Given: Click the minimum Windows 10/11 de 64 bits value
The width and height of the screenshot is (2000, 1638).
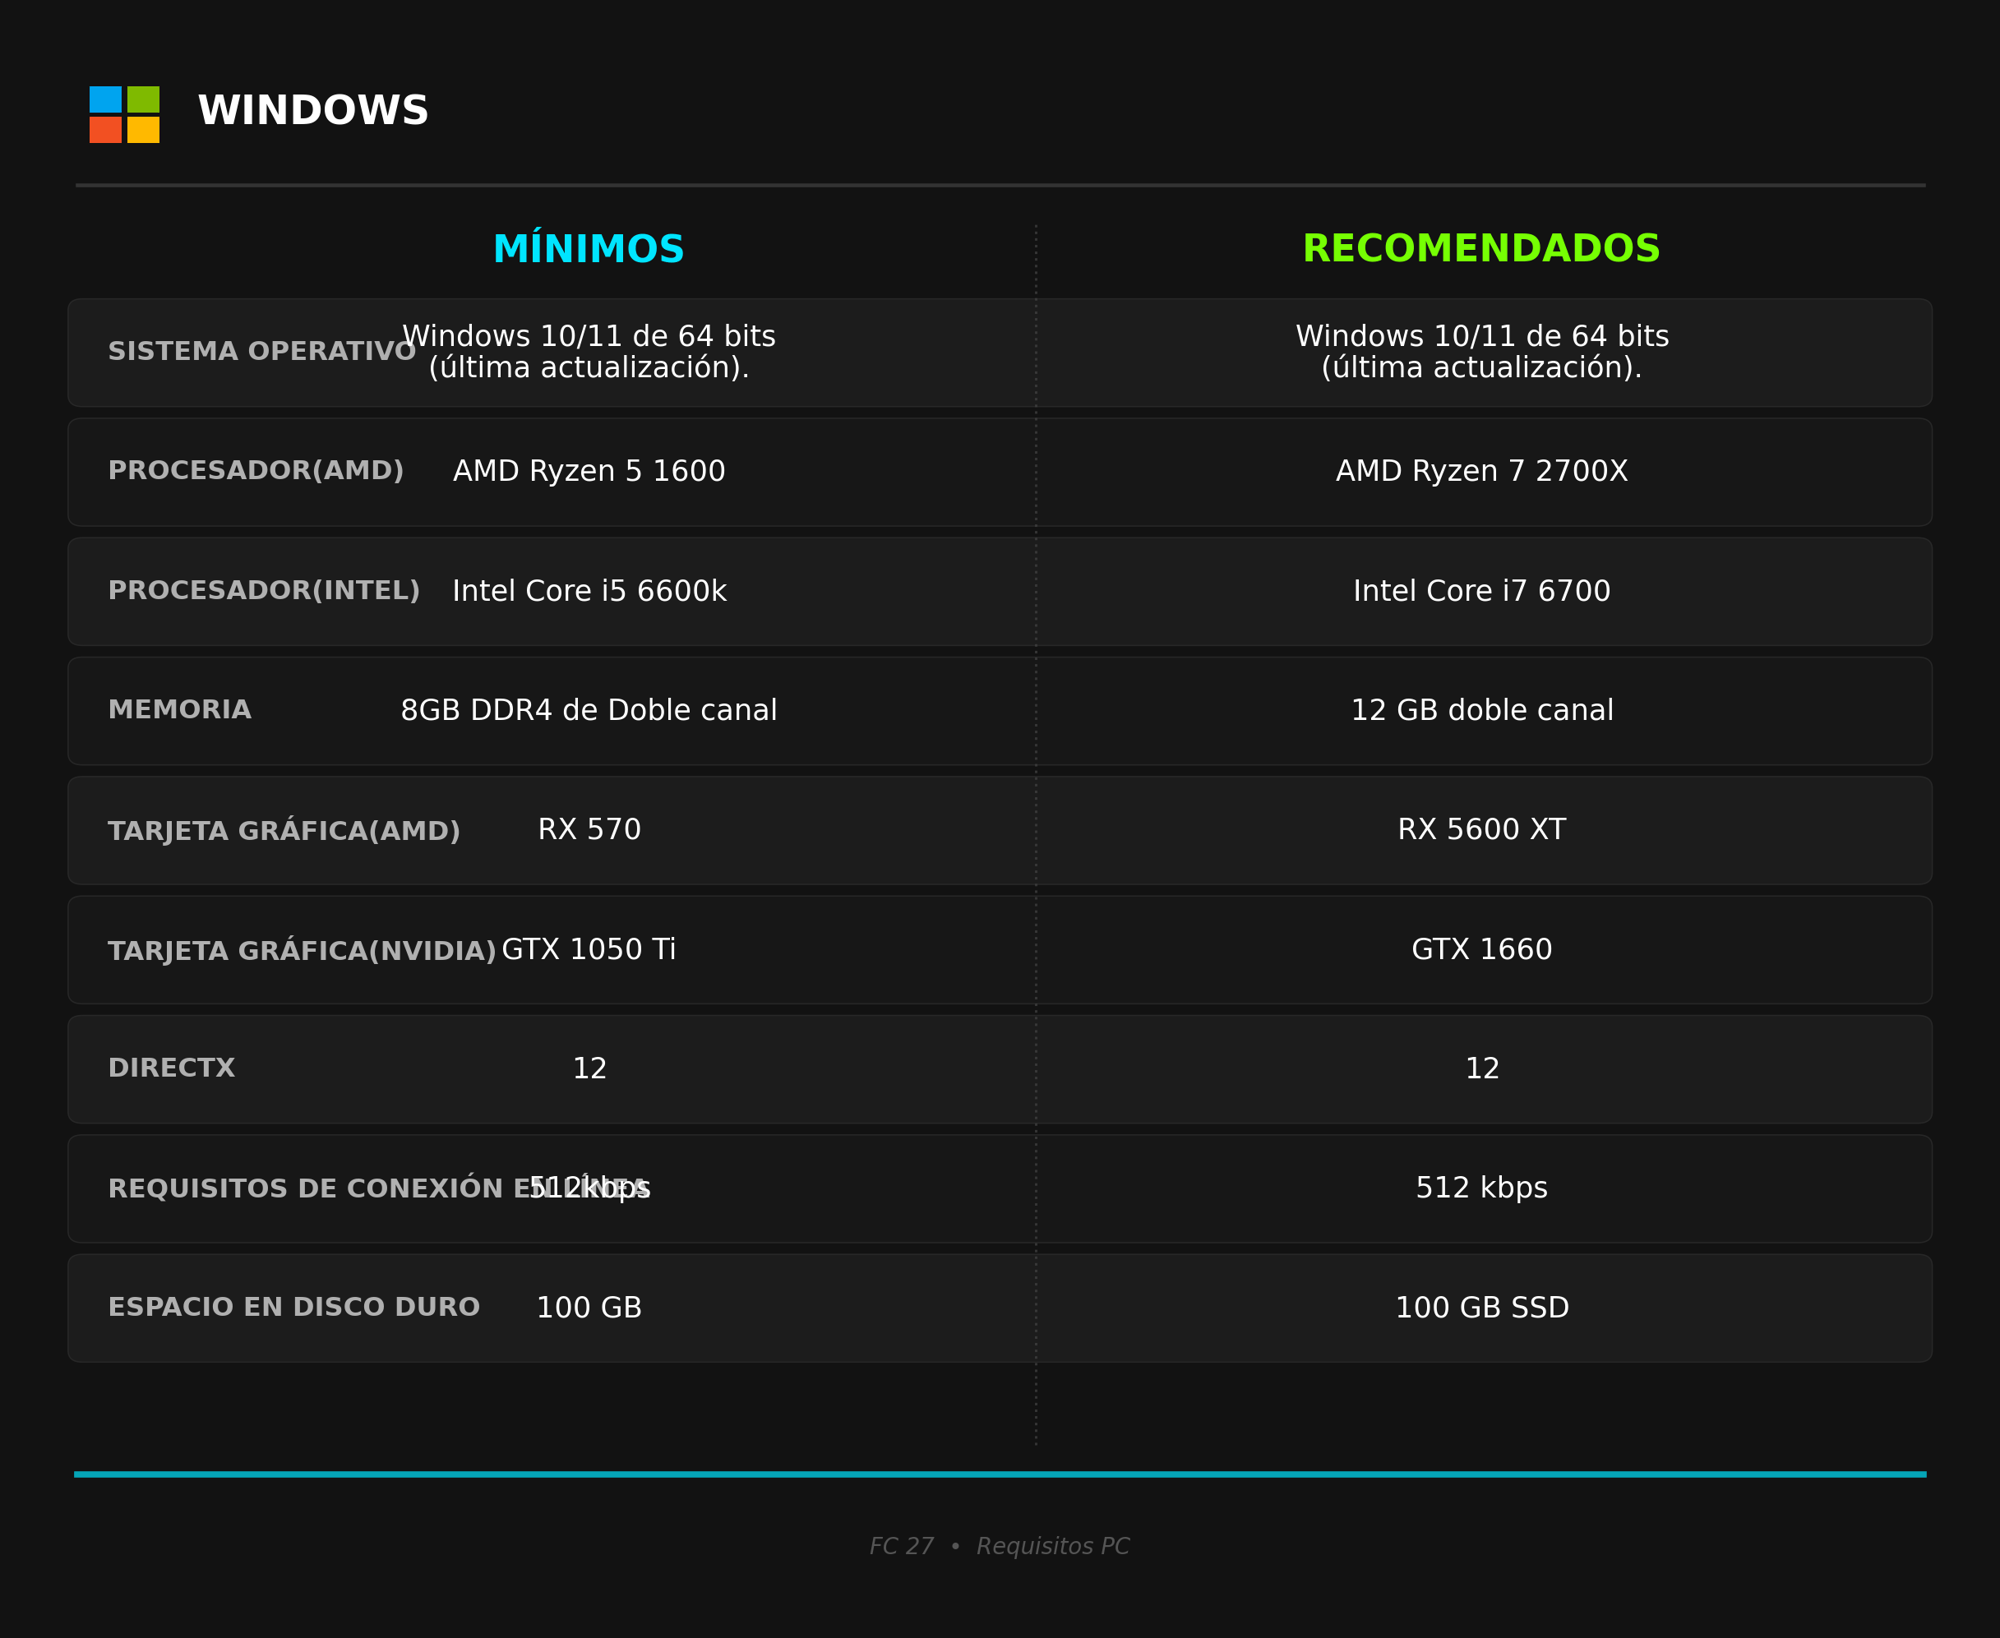Looking at the screenshot, I should 589,352.
